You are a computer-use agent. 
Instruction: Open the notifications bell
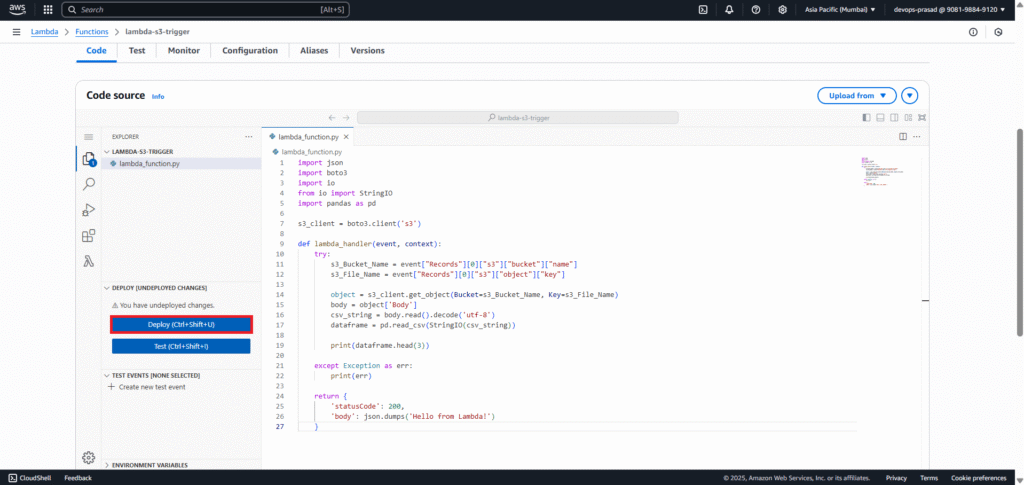(729, 10)
